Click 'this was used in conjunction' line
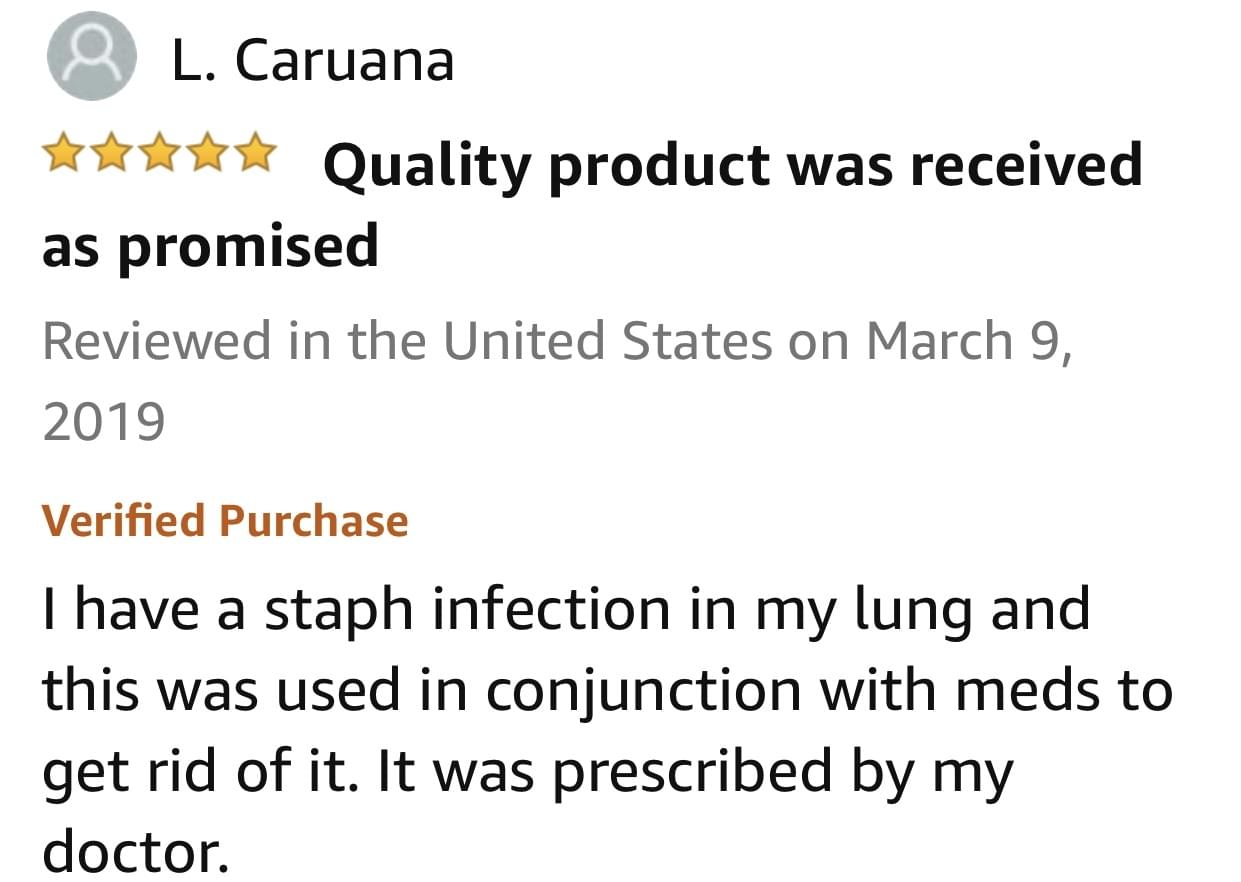The height and width of the screenshot is (882, 1241). (607, 692)
